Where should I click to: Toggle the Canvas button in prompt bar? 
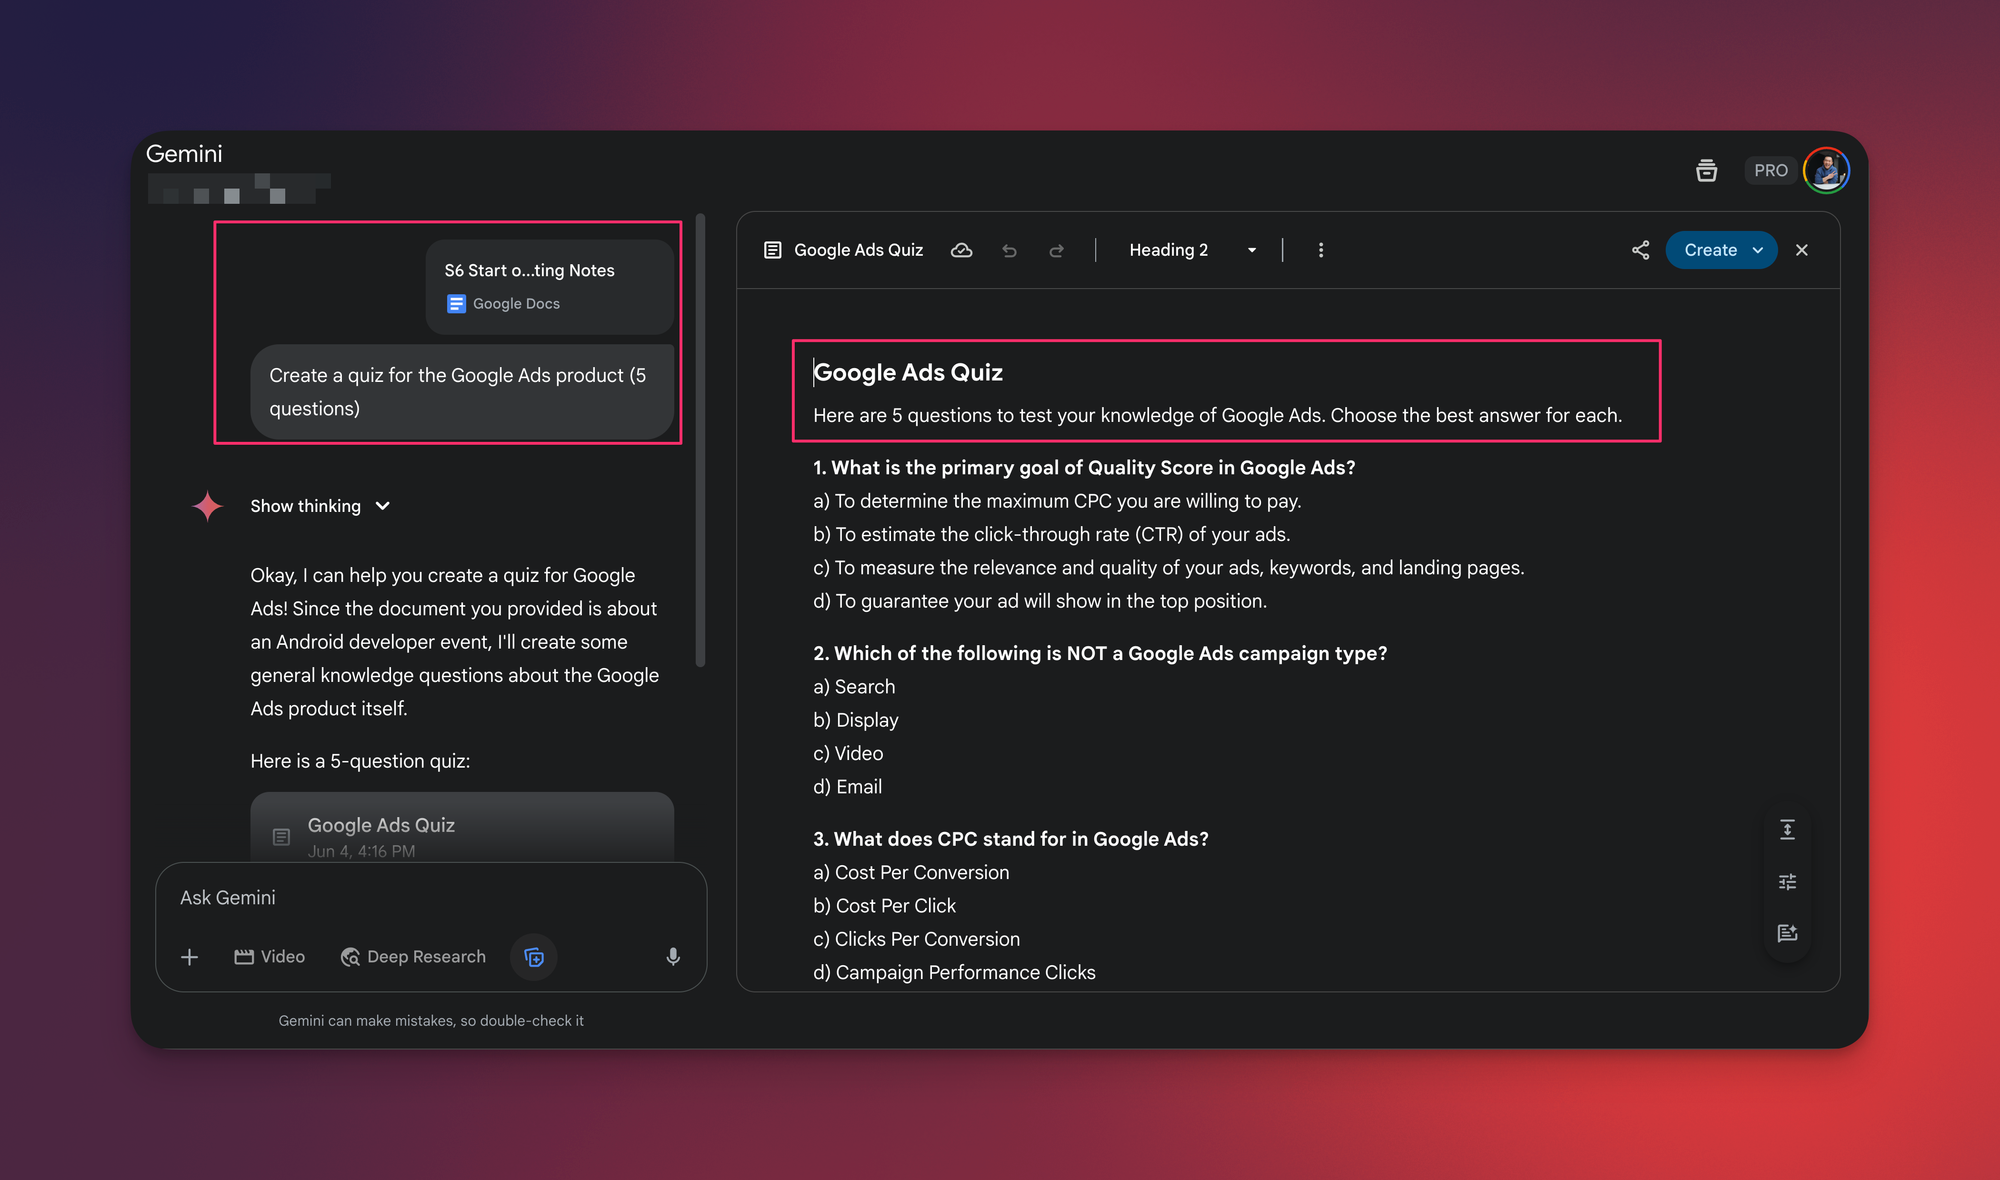click(x=534, y=957)
